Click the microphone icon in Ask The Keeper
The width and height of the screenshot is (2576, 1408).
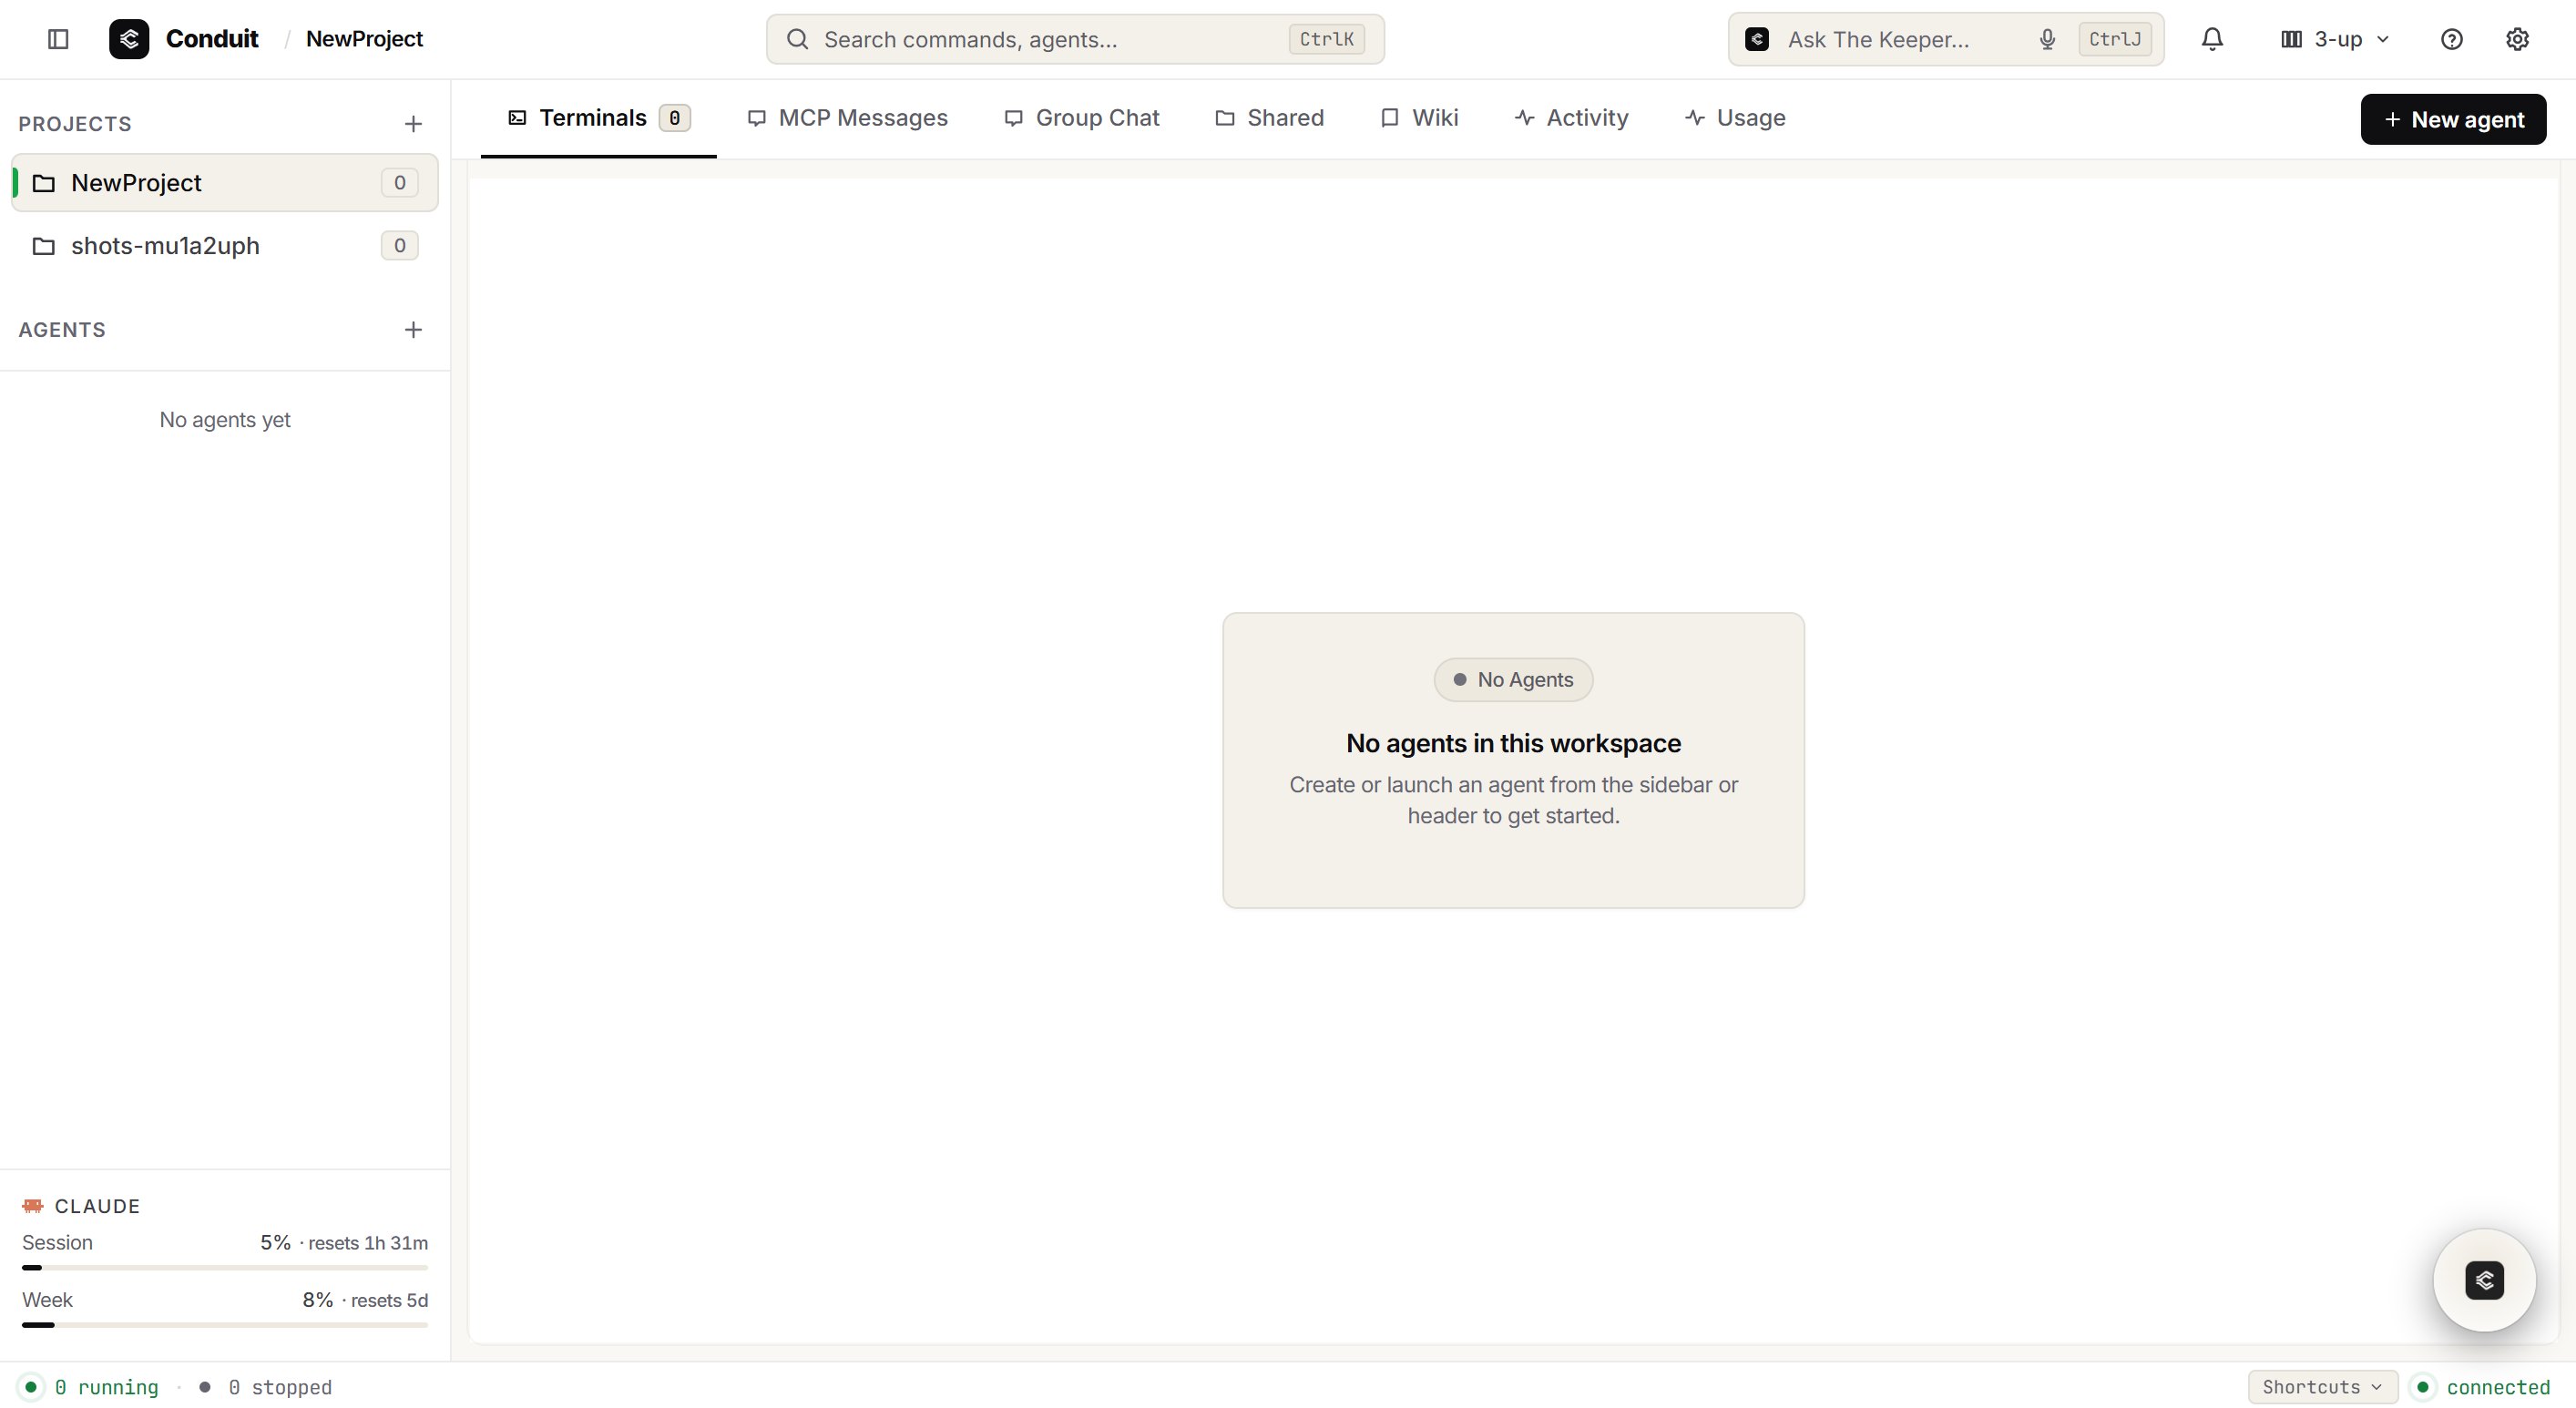click(x=2047, y=39)
